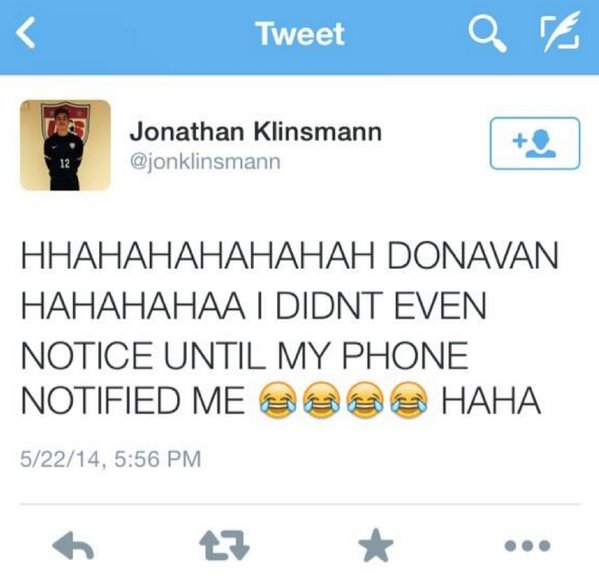Tap the word PHONE in the tweet

(405, 355)
